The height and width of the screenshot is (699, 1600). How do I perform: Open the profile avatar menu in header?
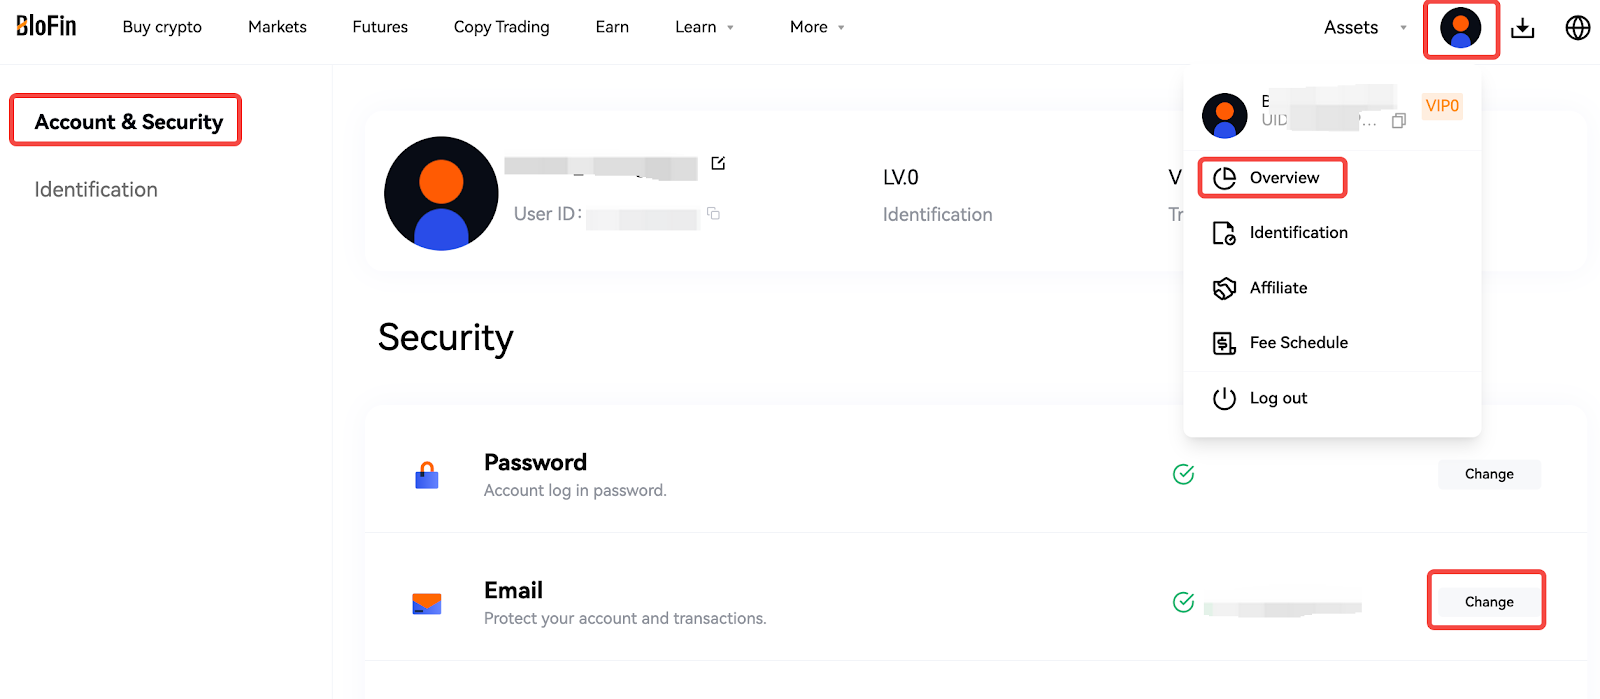pyautogui.click(x=1460, y=28)
